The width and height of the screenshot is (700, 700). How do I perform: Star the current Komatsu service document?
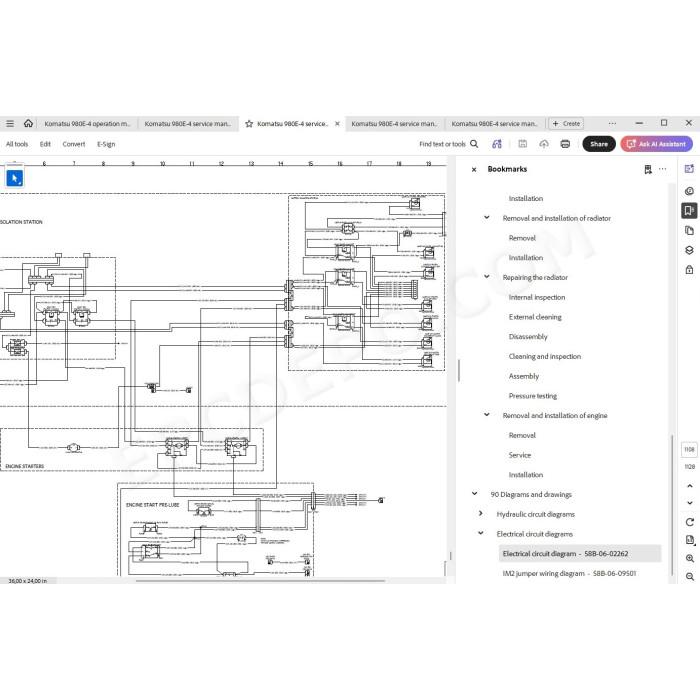coord(249,124)
